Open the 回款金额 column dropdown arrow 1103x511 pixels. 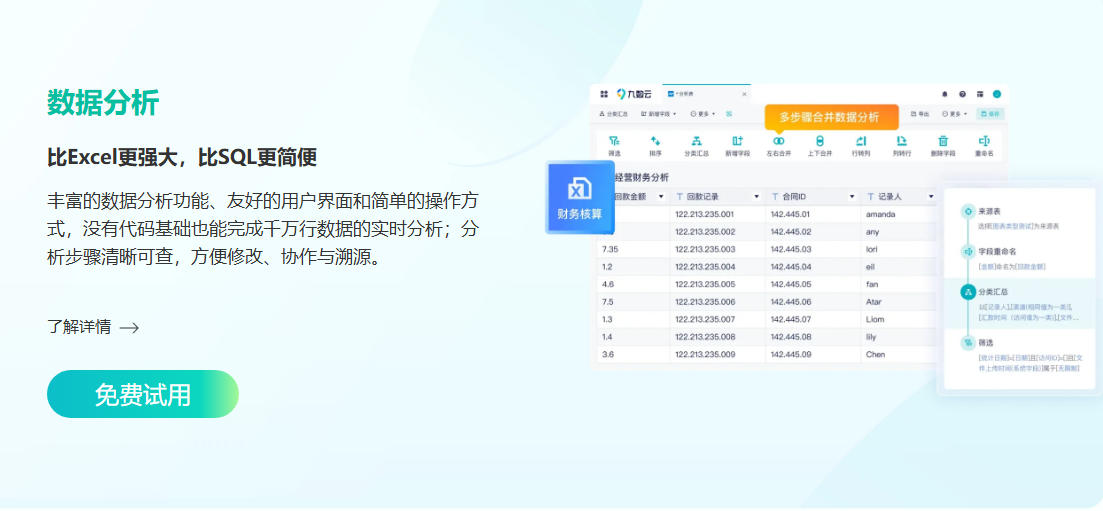pos(661,196)
